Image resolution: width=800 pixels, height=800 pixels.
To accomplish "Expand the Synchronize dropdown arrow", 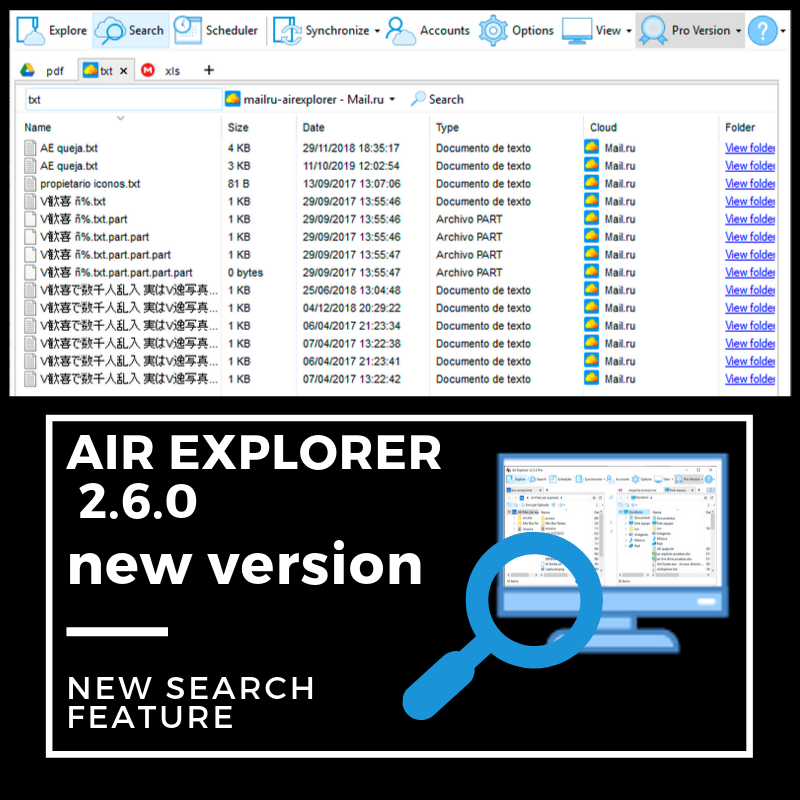I will tap(377, 31).
